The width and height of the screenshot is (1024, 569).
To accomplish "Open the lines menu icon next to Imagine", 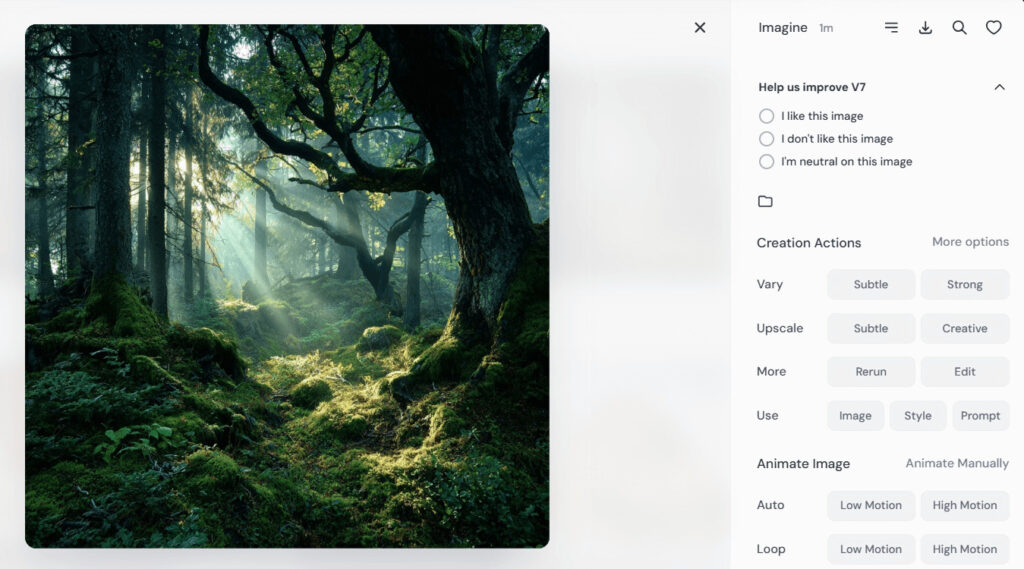I will tap(891, 27).
